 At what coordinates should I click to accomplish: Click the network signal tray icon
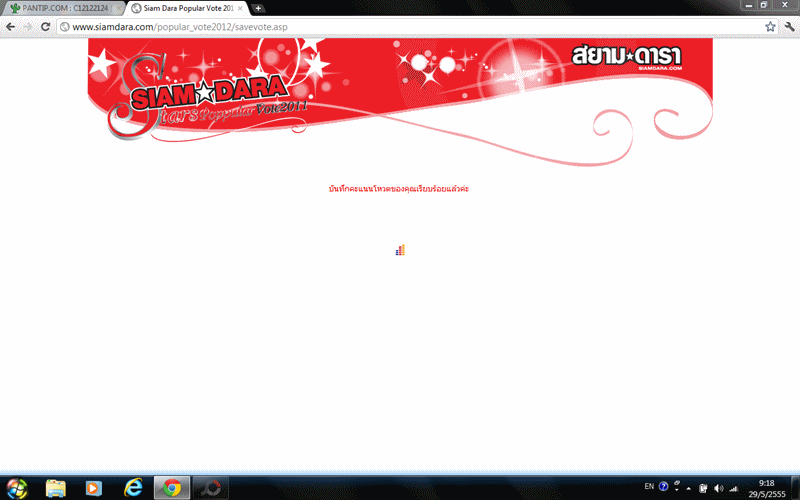734,488
